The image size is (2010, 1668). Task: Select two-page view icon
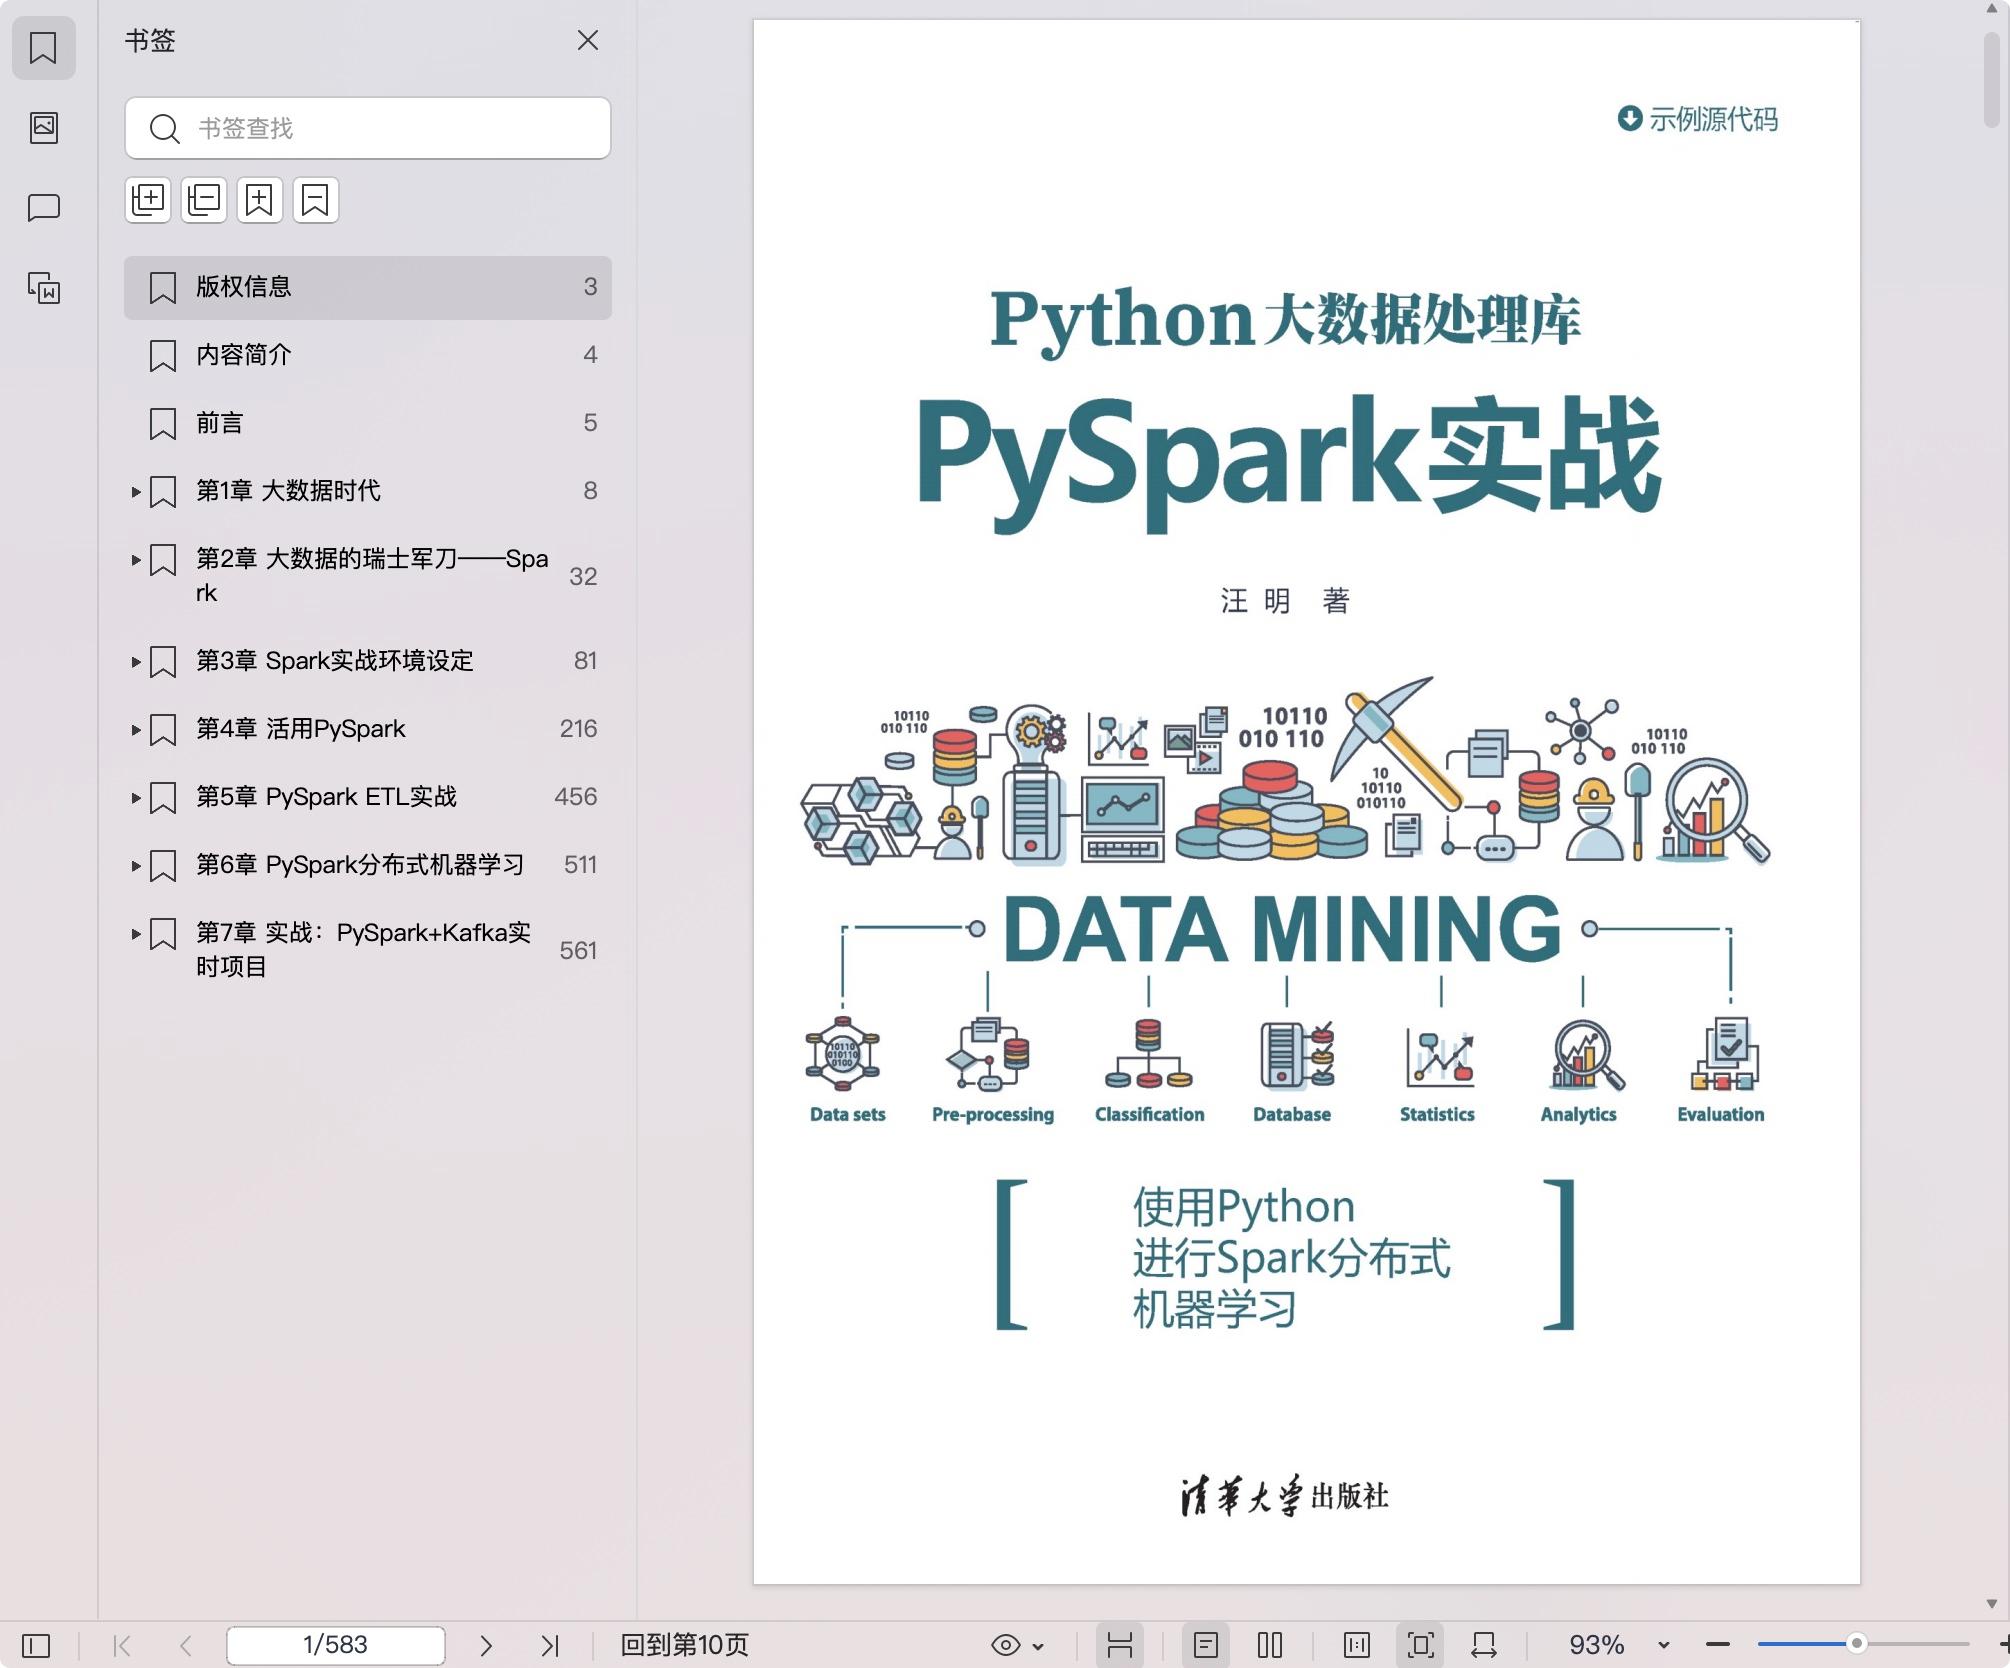point(1270,1645)
